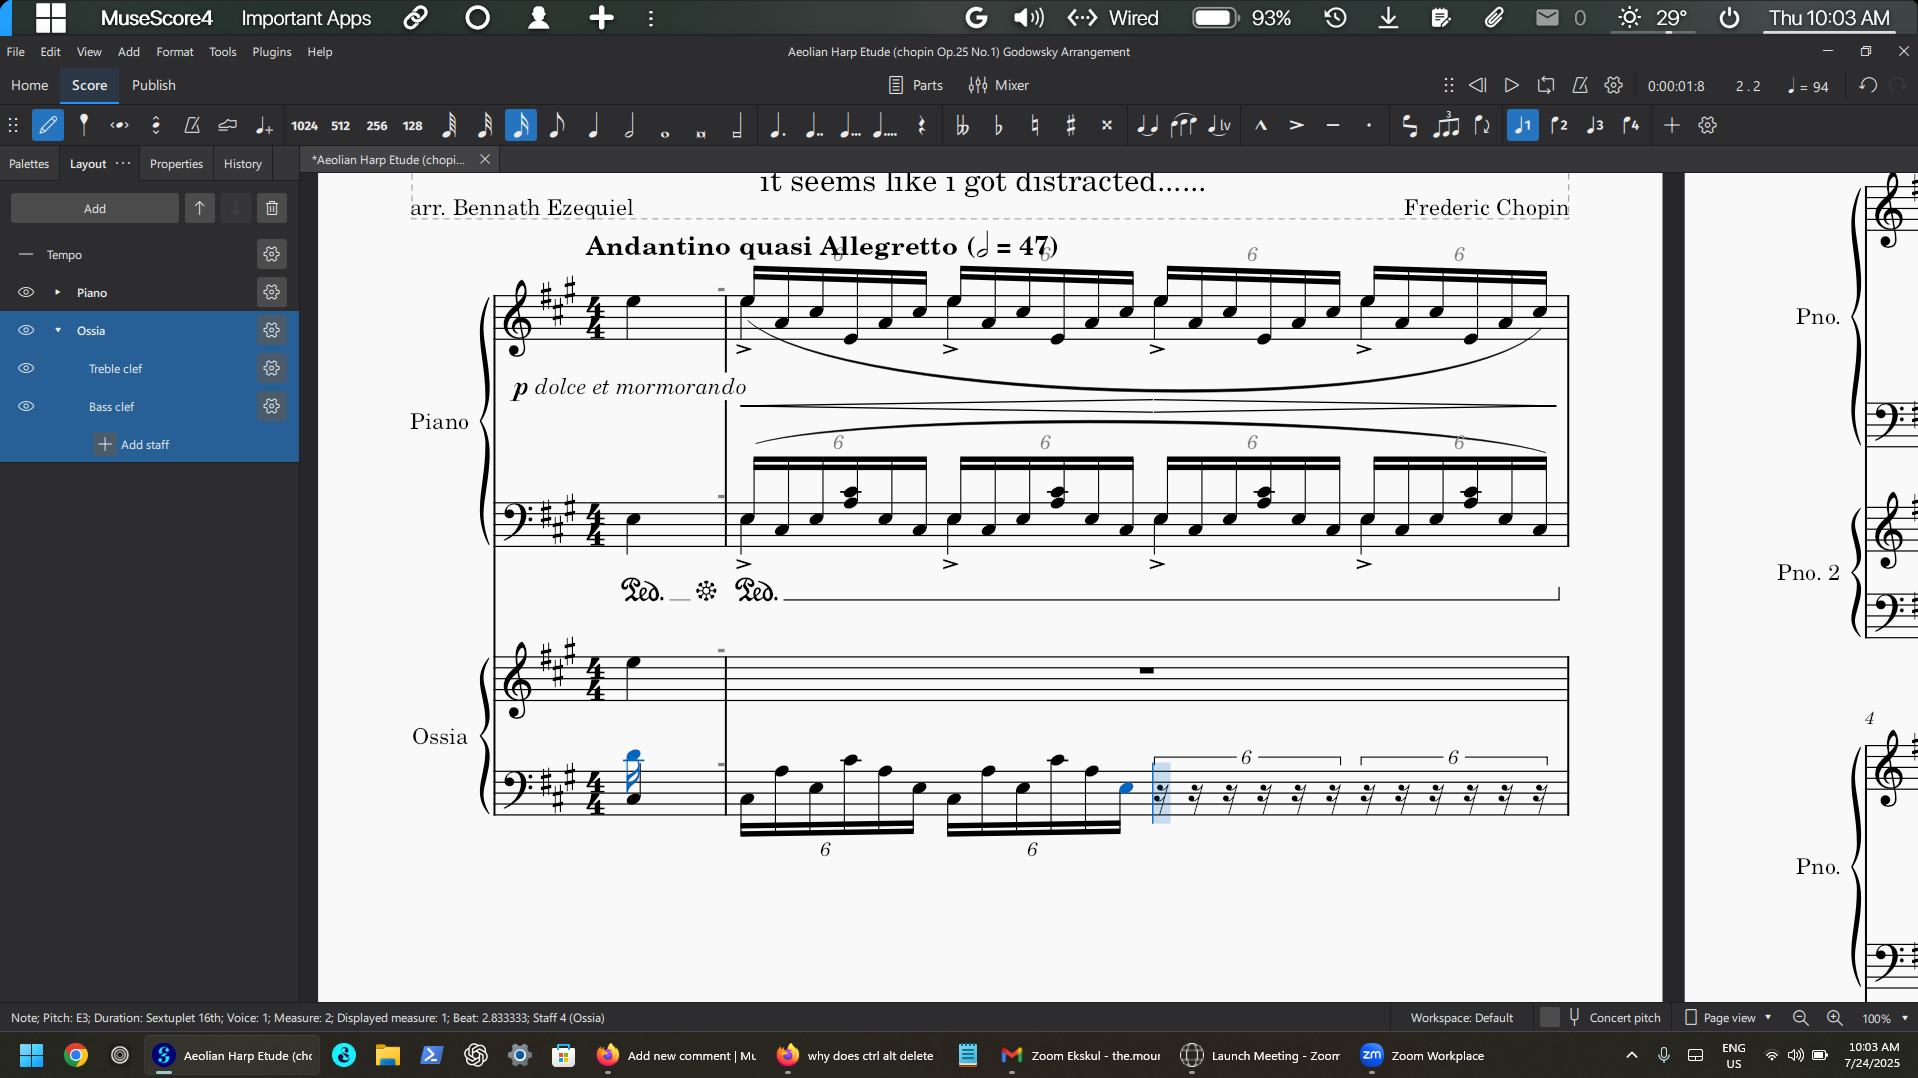Switch to the Palettes panel tab
This screenshot has height=1078, width=1918.
tap(29, 164)
